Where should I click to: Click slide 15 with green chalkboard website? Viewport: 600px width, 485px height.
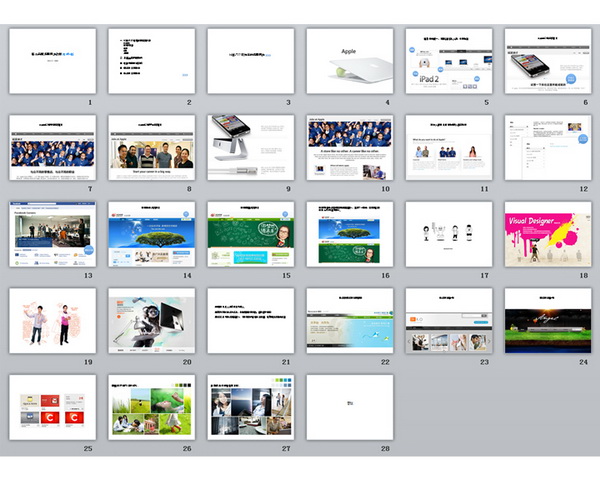tap(250, 234)
